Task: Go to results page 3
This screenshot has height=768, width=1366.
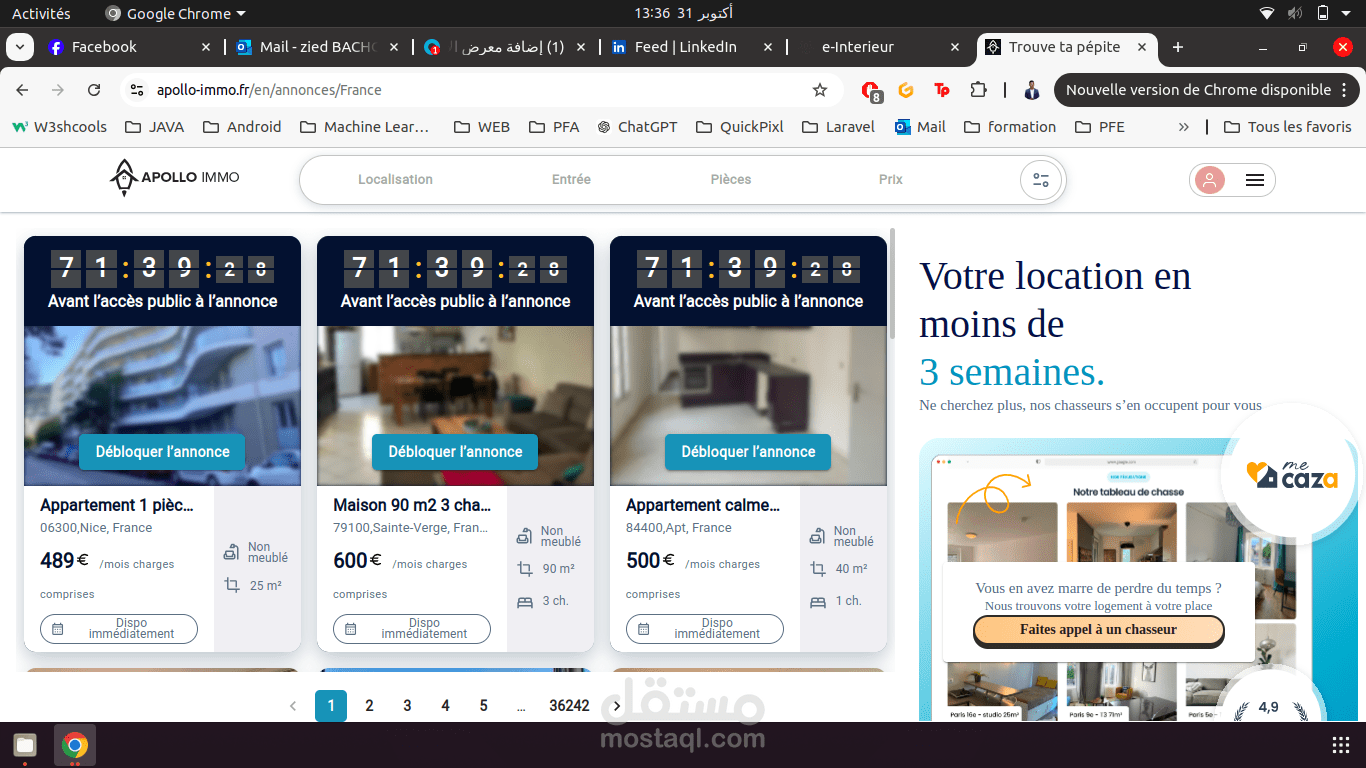Action: click(x=407, y=706)
